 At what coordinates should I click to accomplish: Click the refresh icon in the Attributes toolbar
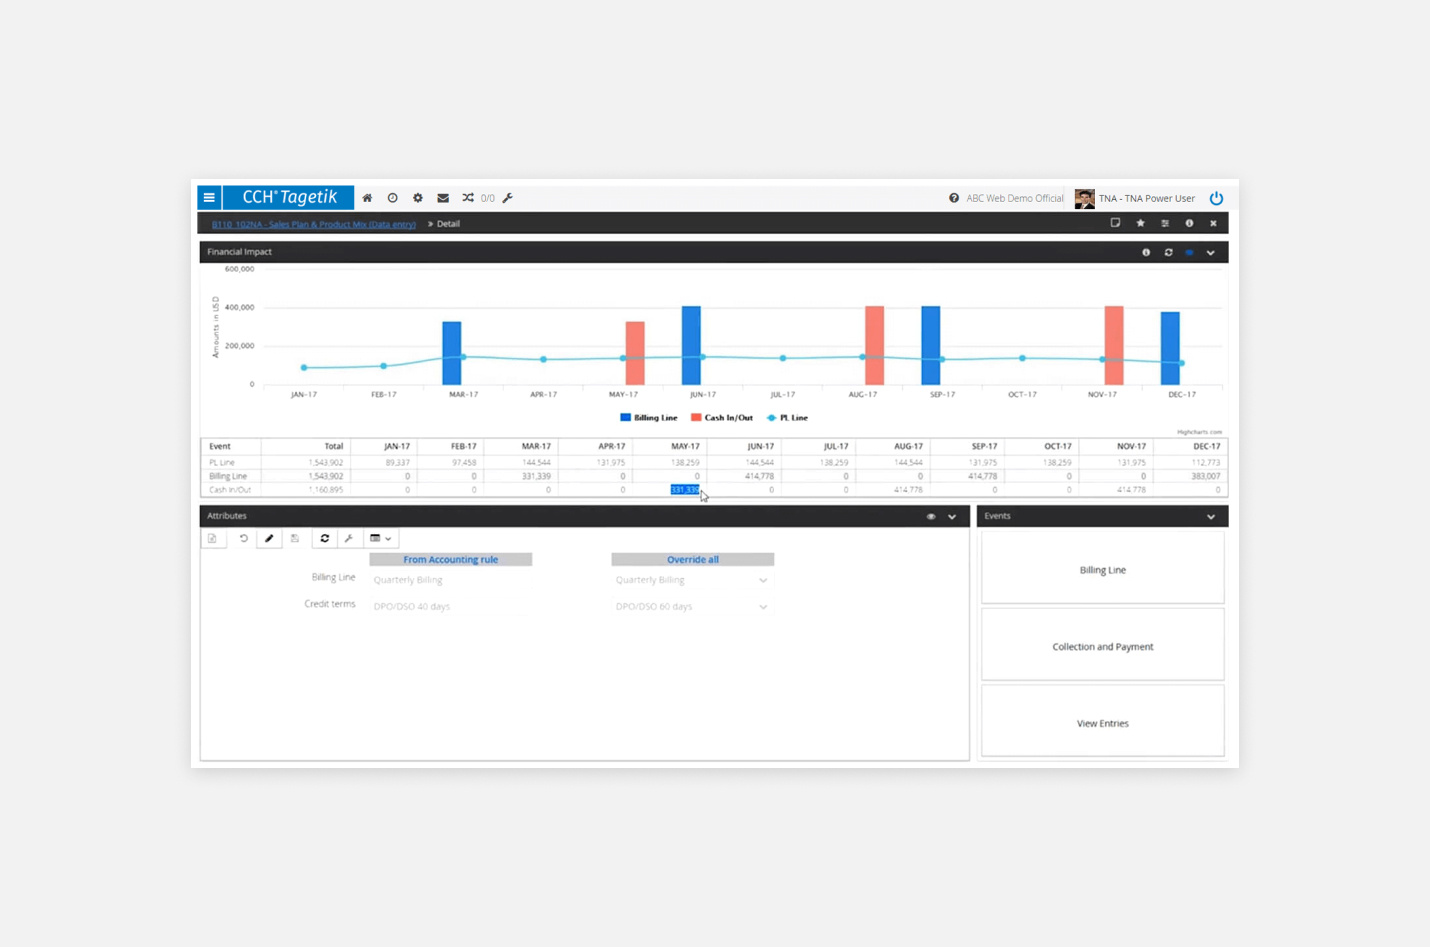324,538
